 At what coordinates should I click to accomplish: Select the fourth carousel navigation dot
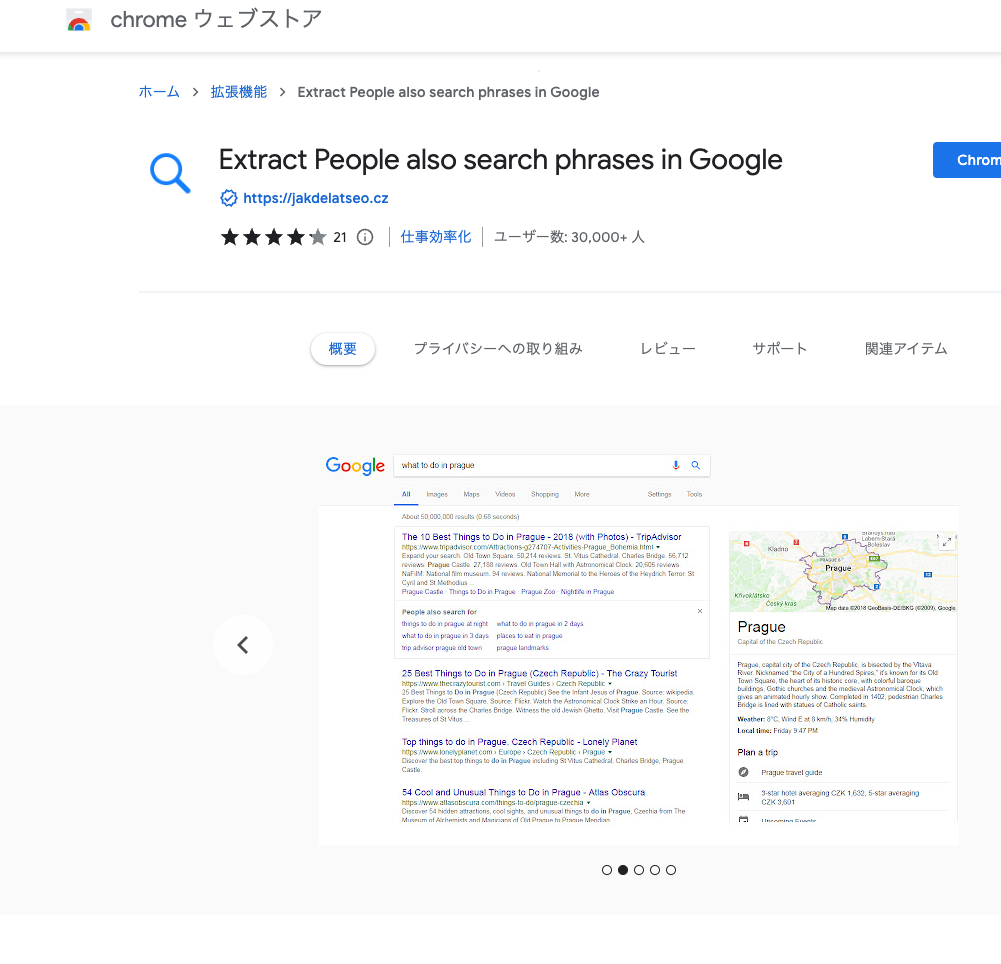point(655,870)
